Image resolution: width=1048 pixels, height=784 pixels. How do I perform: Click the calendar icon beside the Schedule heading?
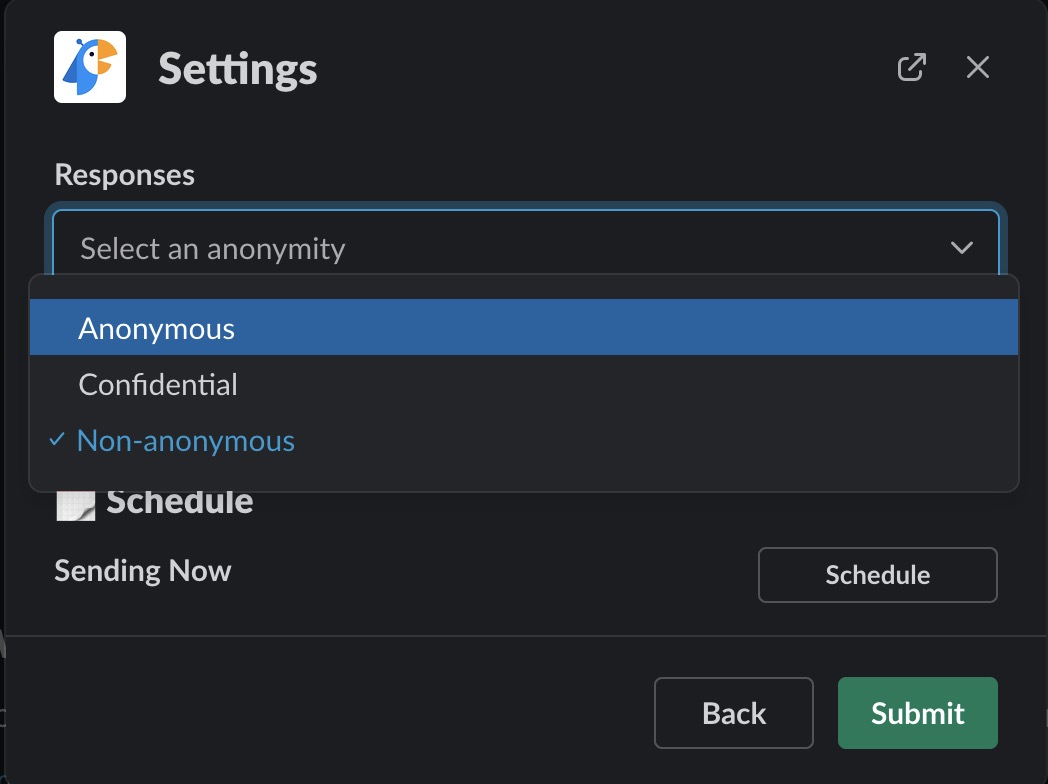point(76,504)
